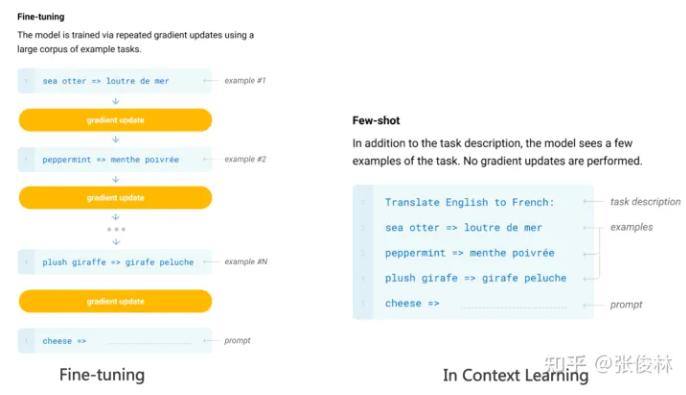Click the 'examples' label beside the bracket
The image size is (686, 395).
(x=631, y=227)
